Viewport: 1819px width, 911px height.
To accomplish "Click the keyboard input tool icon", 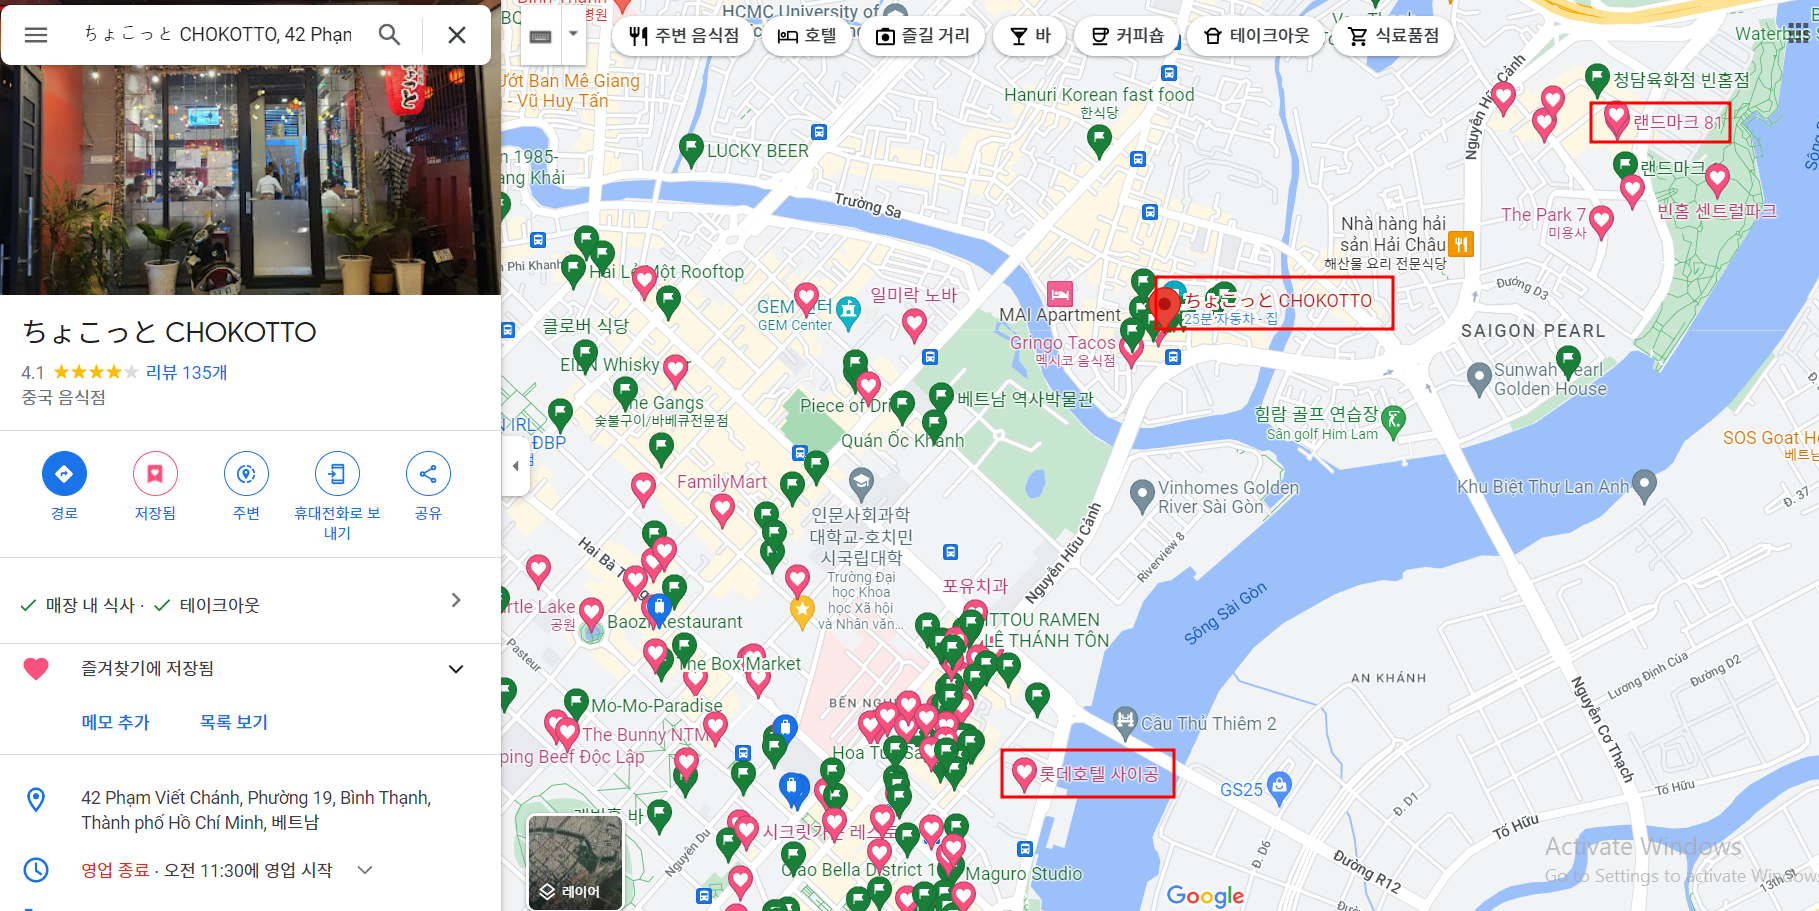I will [541, 36].
